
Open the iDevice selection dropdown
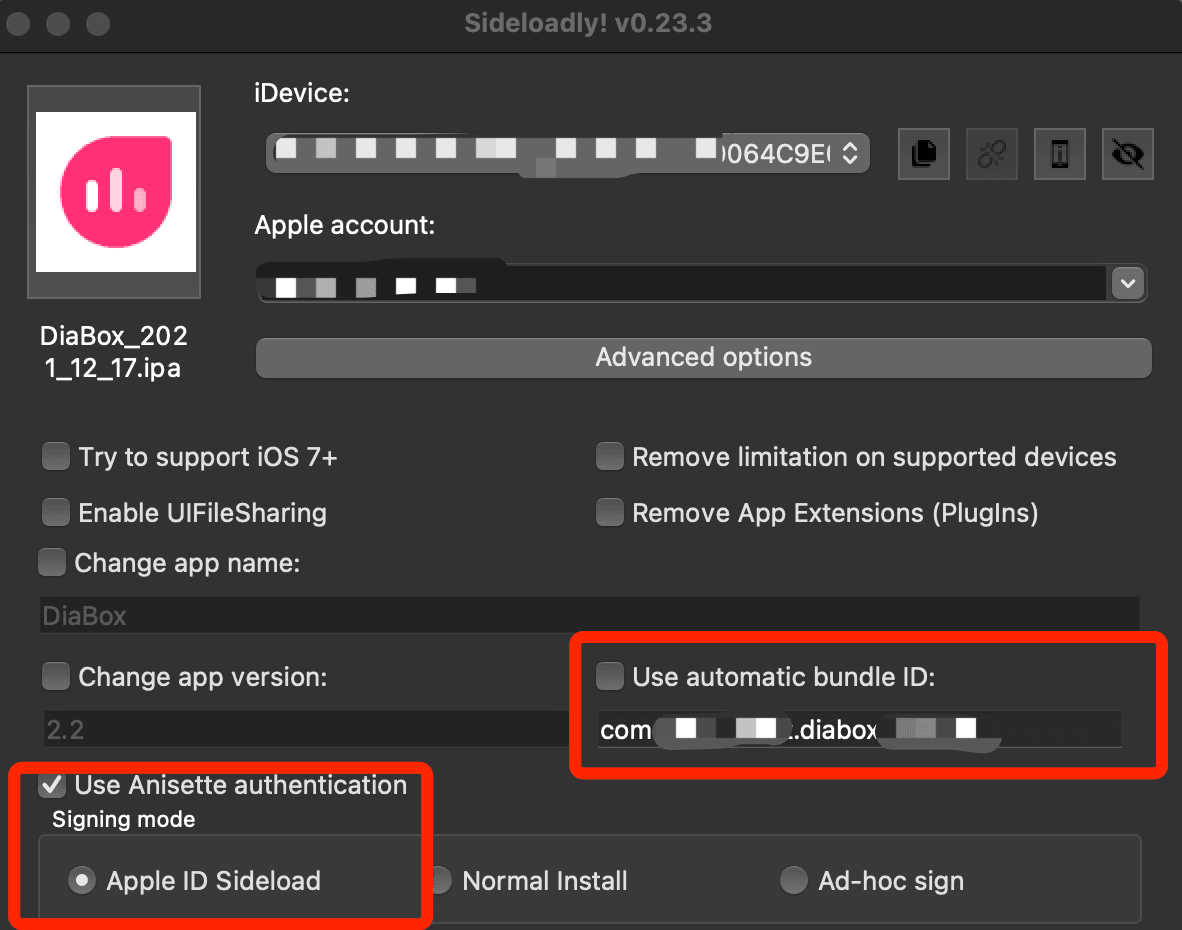coord(568,154)
